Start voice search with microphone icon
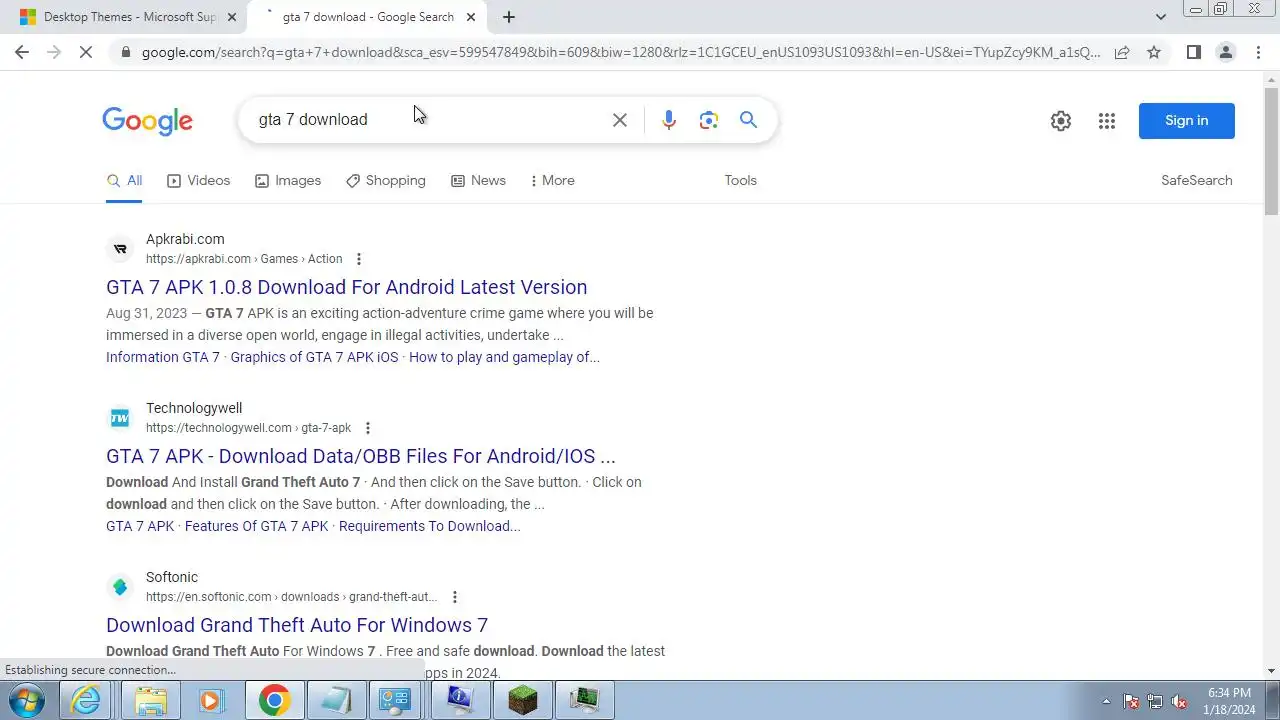1280x720 pixels. tap(669, 120)
